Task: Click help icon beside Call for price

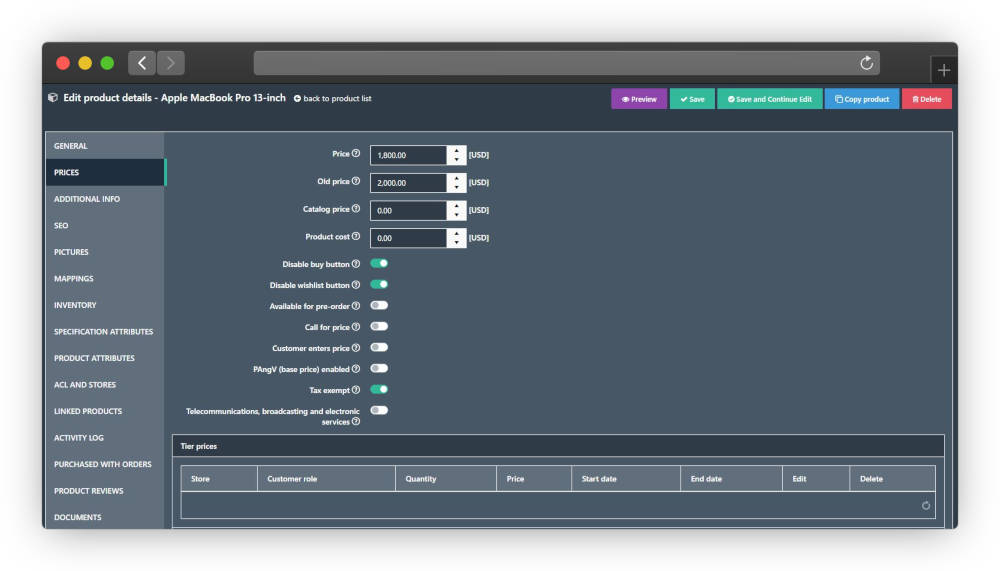Action: point(356,327)
